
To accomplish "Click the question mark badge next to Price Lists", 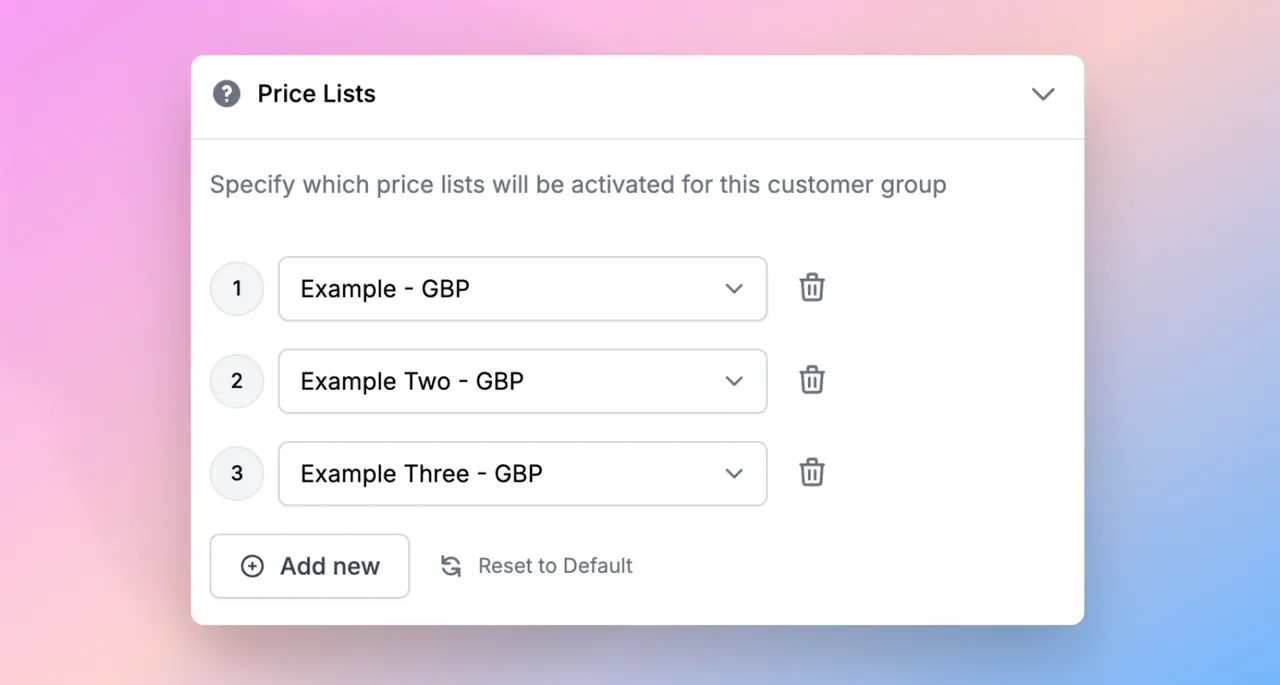I will tap(227, 93).
